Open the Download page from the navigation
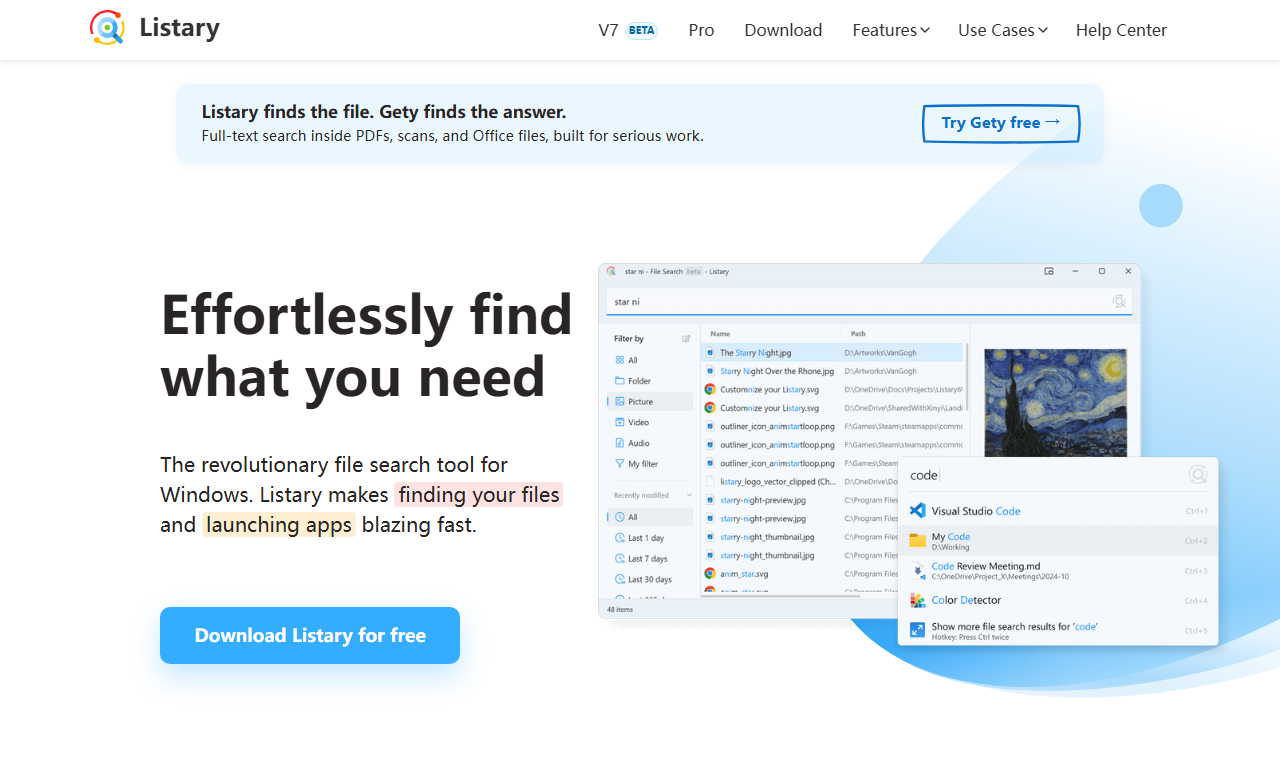1280x768 pixels. [783, 30]
